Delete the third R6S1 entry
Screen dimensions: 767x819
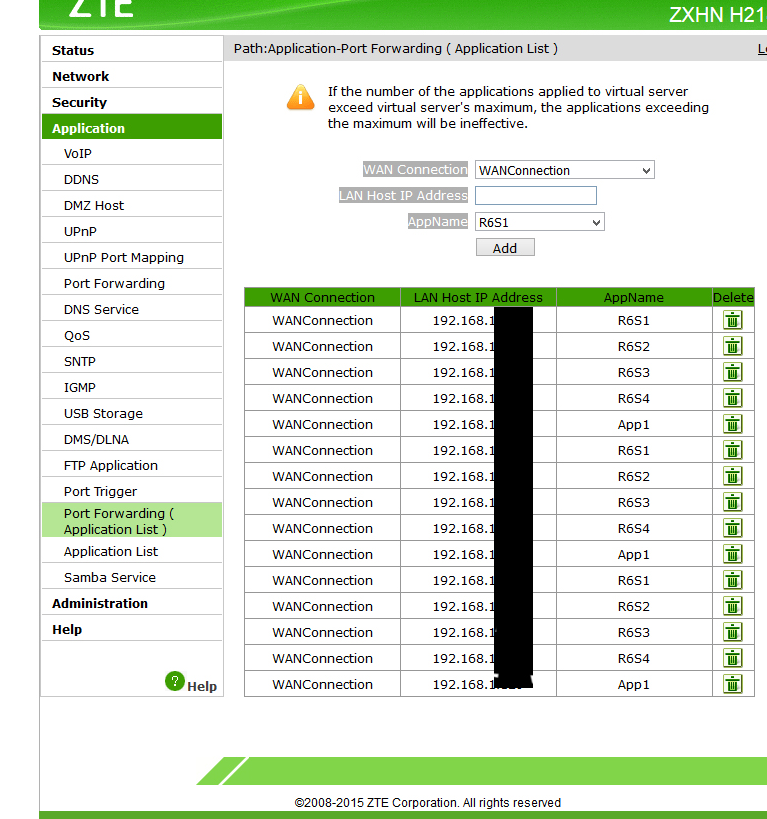point(733,580)
